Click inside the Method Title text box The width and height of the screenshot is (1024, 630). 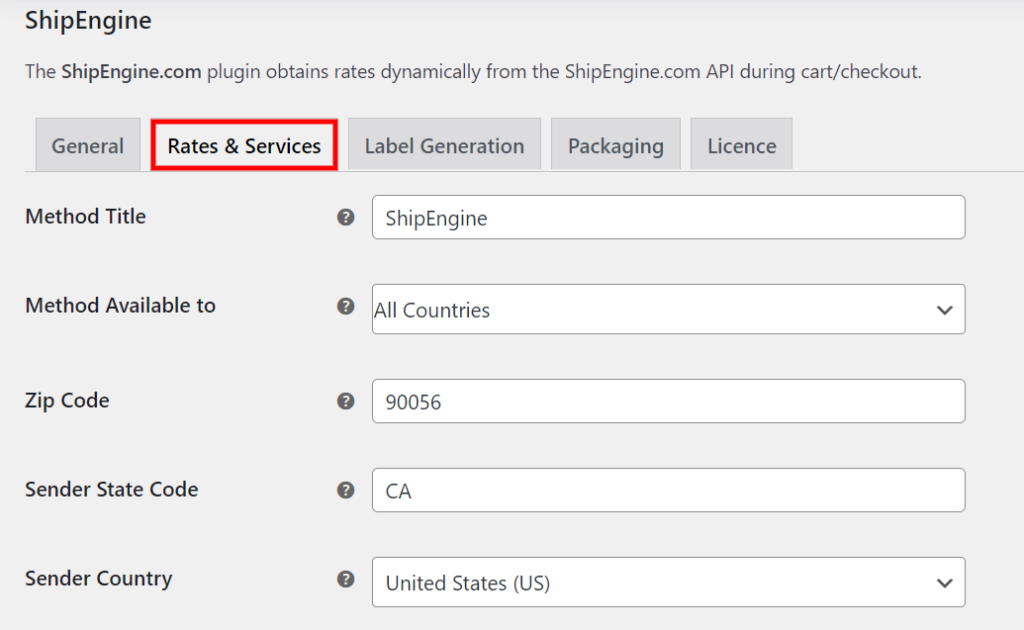tap(667, 217)
